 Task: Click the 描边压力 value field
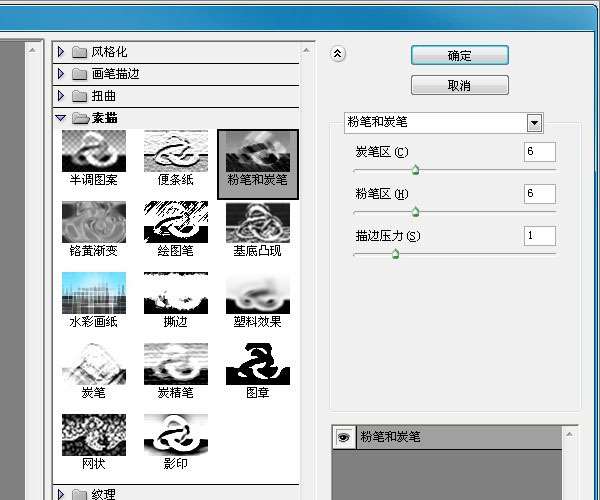tap(540, 236)
